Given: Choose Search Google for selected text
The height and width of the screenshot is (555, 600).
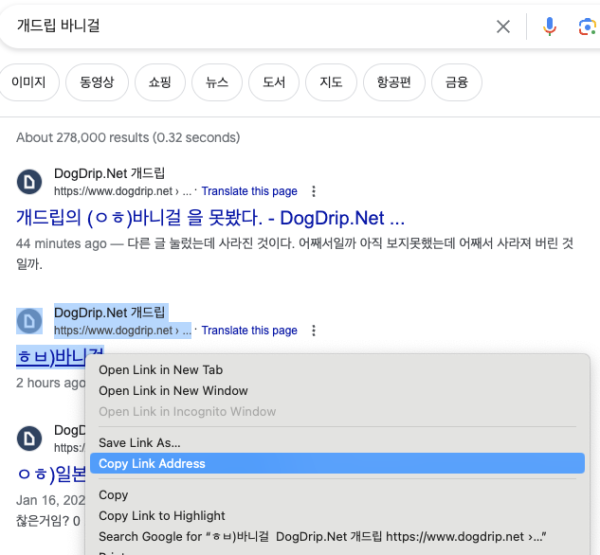Looking at the screenshot, I should tap(322, 537).
